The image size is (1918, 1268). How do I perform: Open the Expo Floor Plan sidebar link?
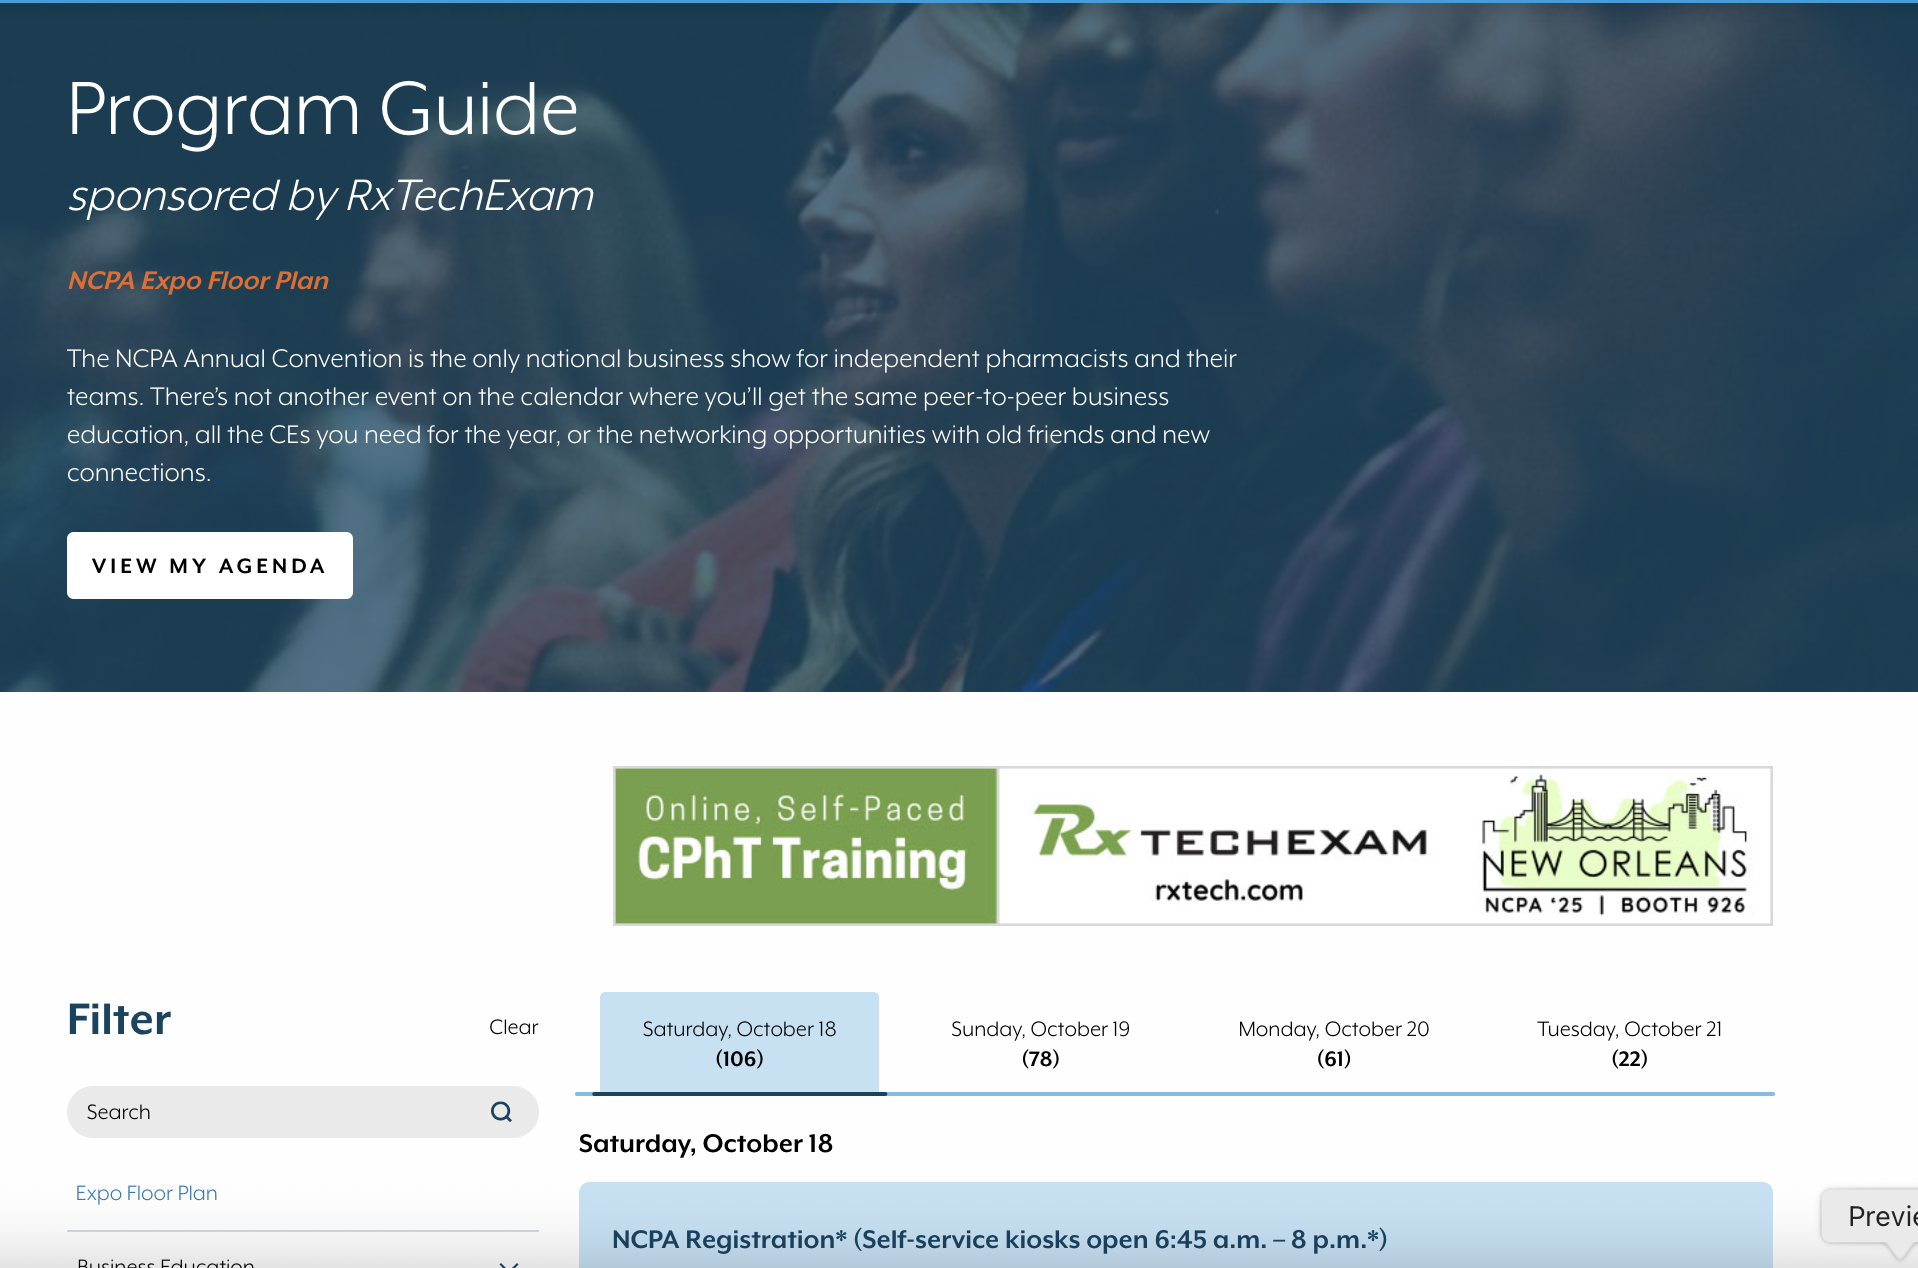pyautogui.click(x=147, y=1193)
